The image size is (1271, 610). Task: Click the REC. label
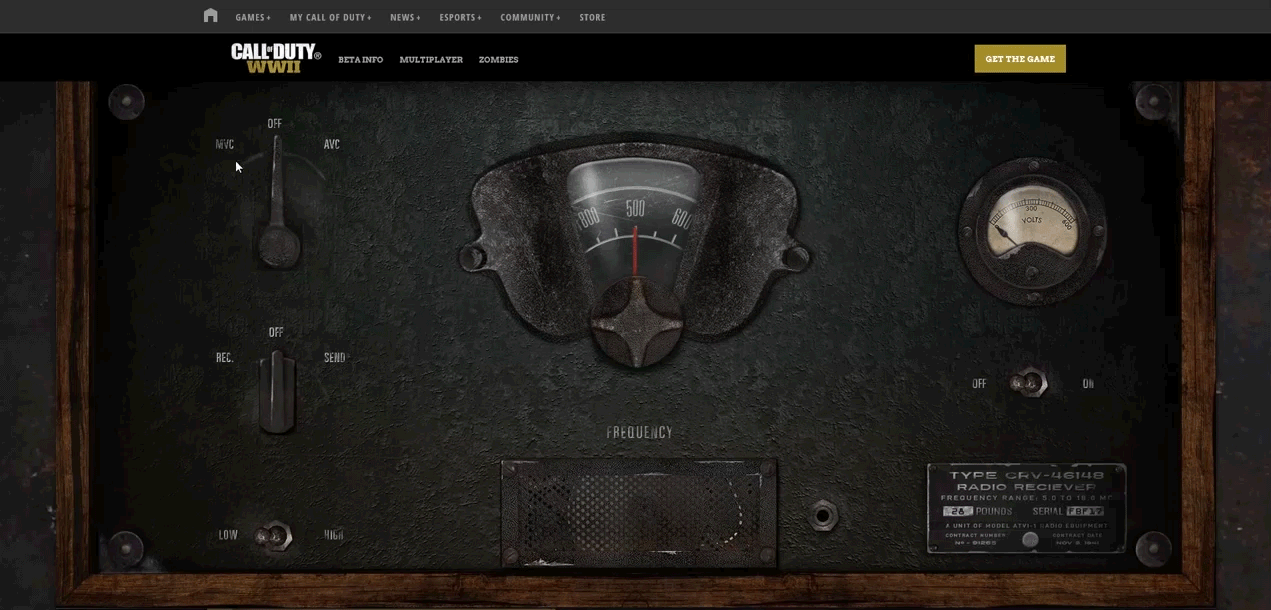tap(225, 358)
